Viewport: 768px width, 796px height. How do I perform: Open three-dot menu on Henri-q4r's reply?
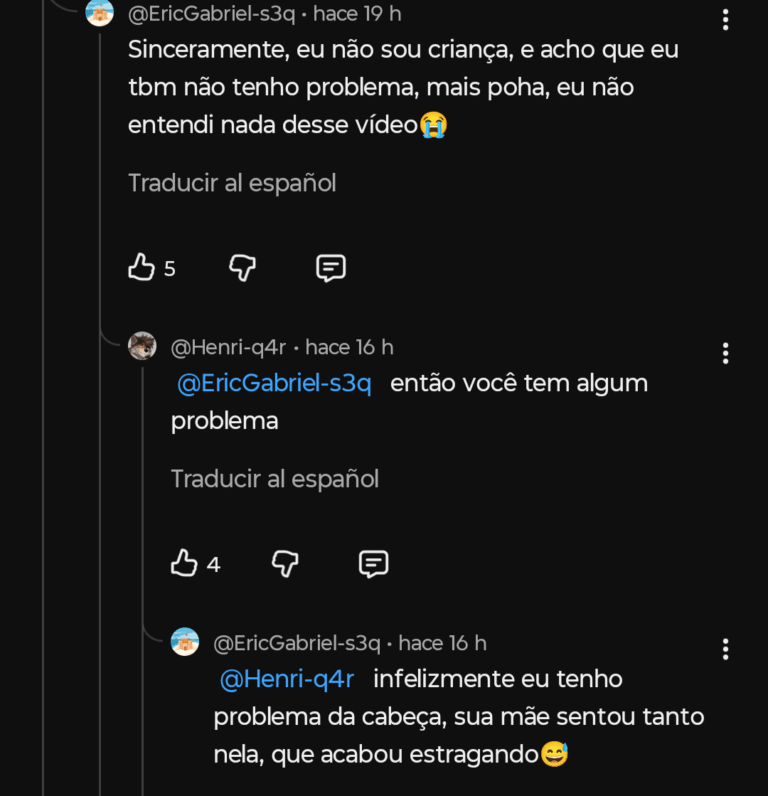tap(726, 353)
